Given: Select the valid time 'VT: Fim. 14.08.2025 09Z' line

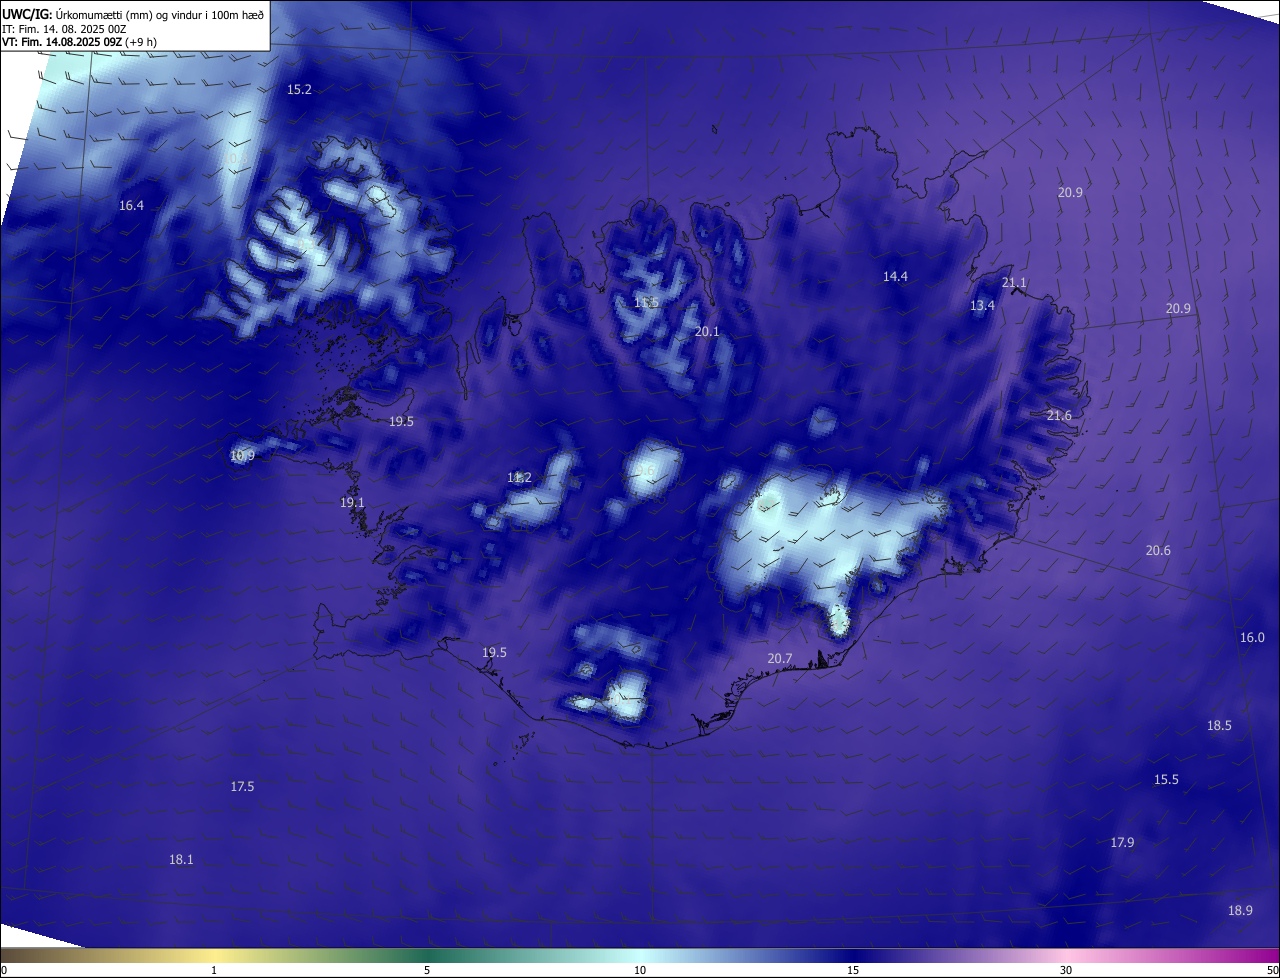Looking at the screenshot, I should (x=79, y=42).
